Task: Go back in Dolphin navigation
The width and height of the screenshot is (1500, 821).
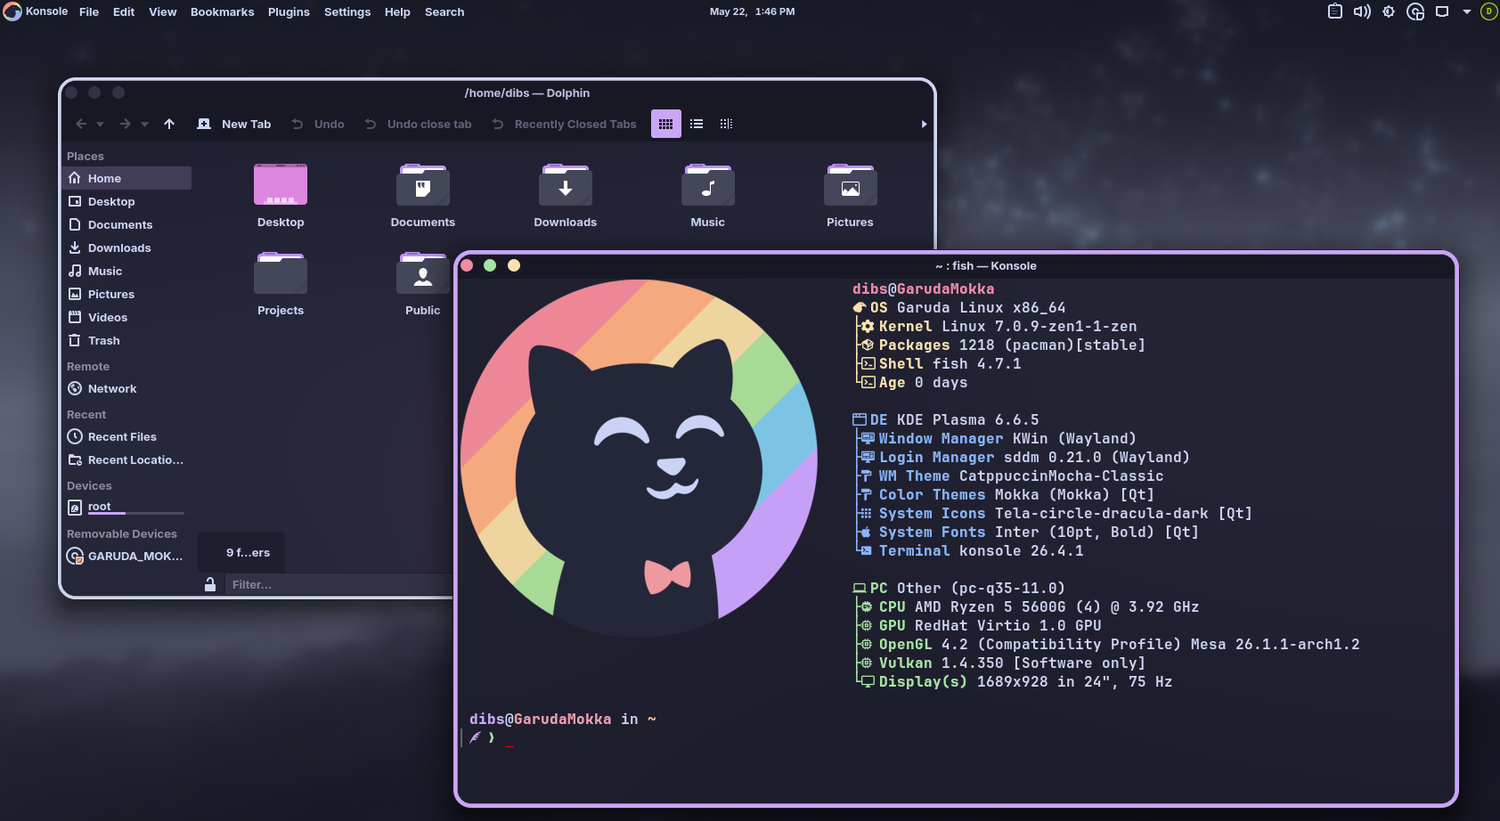Action: (81, 124)
